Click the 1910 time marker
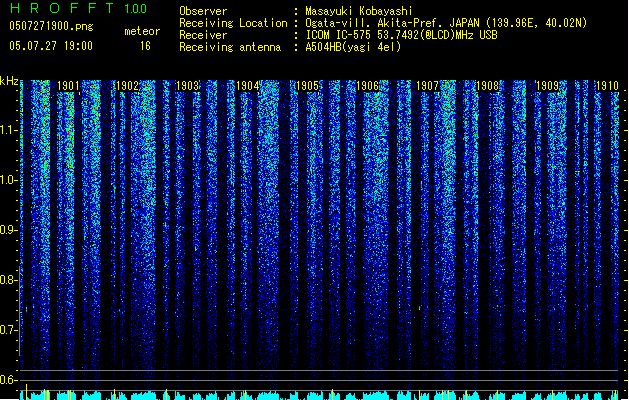 (x=607, y=86)
